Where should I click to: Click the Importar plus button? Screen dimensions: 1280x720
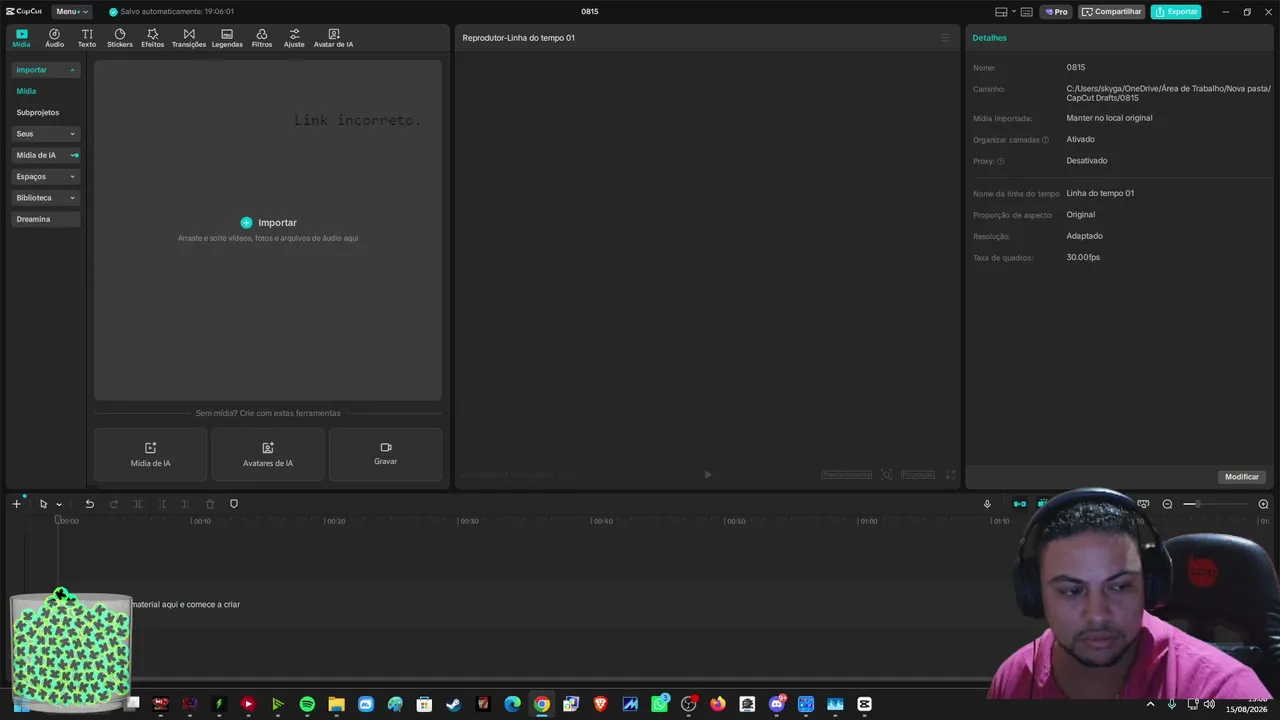tap(246, 223)
